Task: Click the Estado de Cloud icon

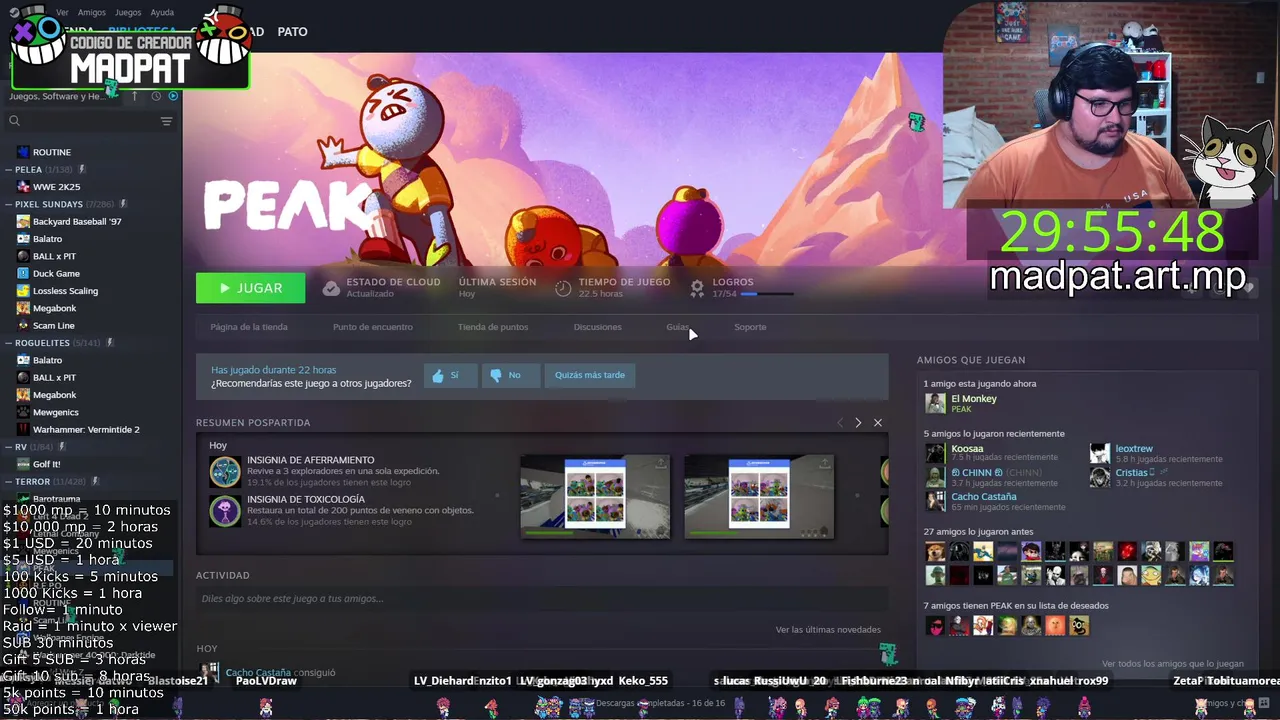Action: 331,288
